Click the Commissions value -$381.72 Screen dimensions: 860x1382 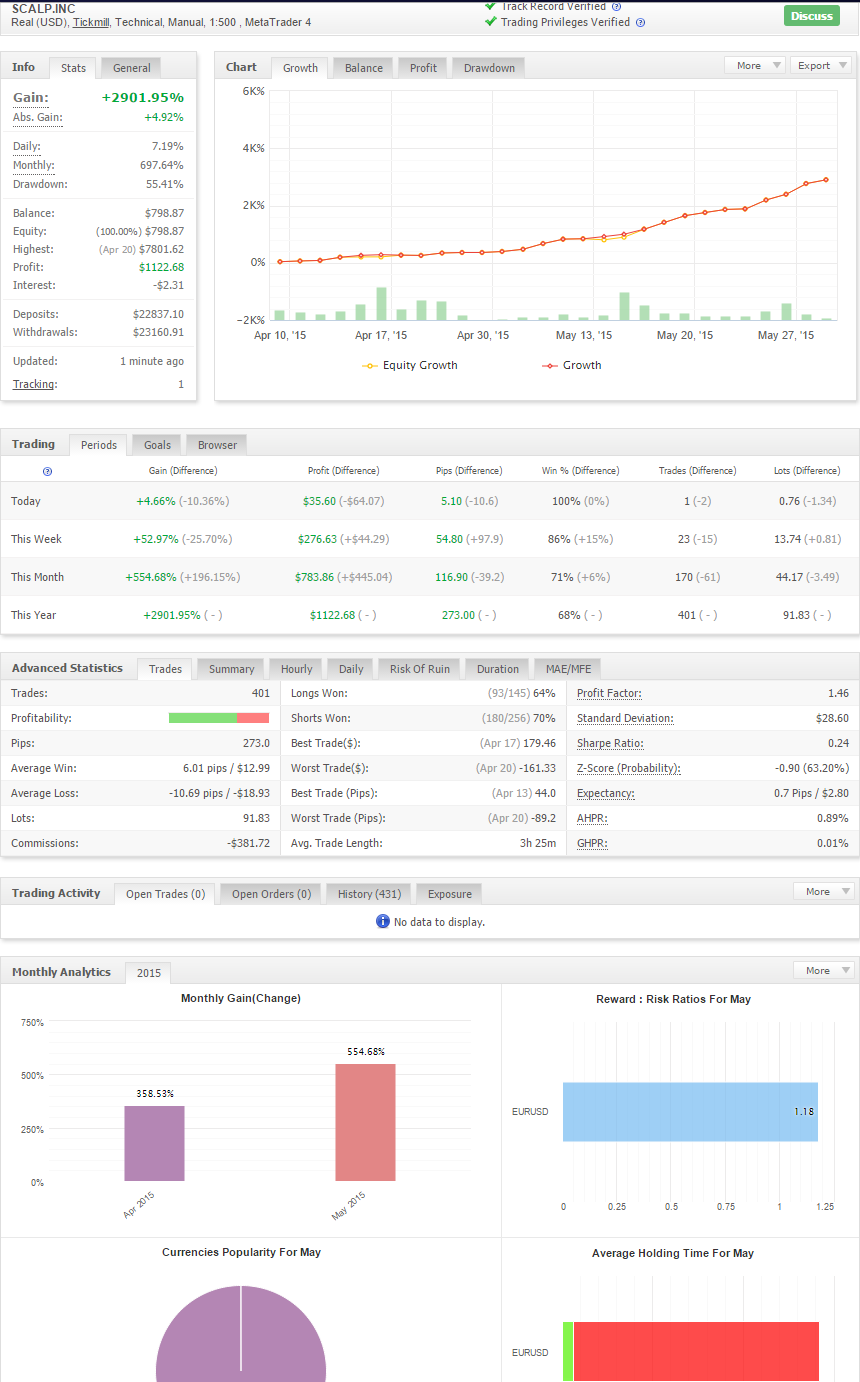click(x=248, y=843)
